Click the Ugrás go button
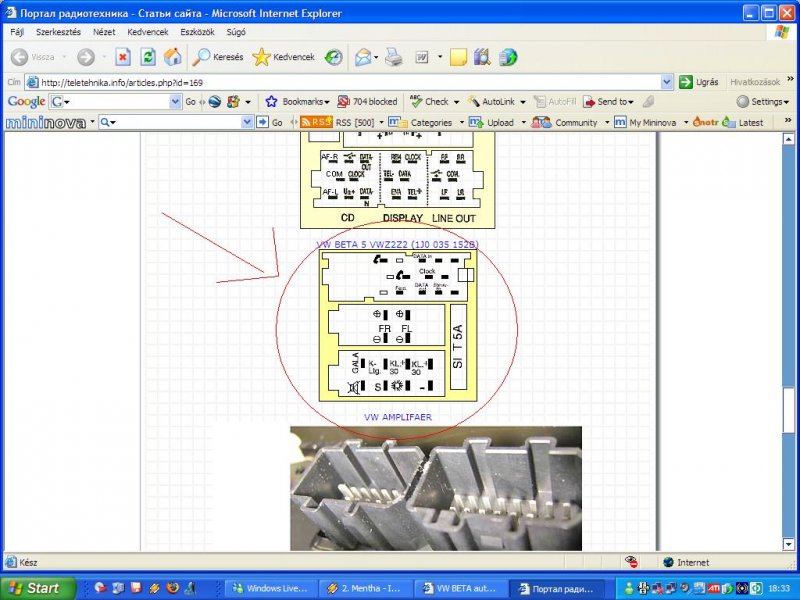The width and height of the screenshot is (800, 600). 699,82
